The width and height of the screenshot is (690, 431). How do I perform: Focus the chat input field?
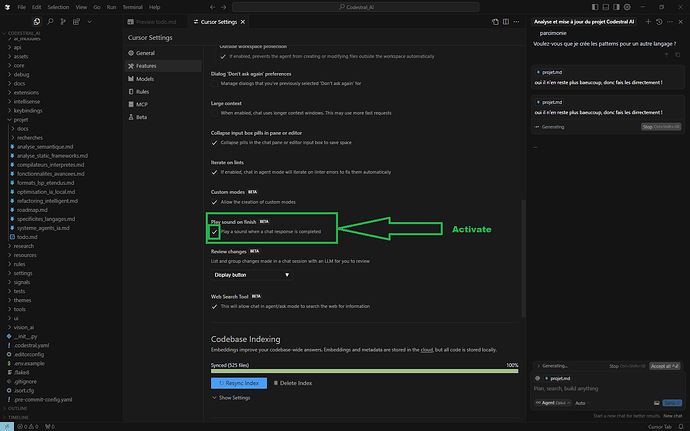point(607,389)
